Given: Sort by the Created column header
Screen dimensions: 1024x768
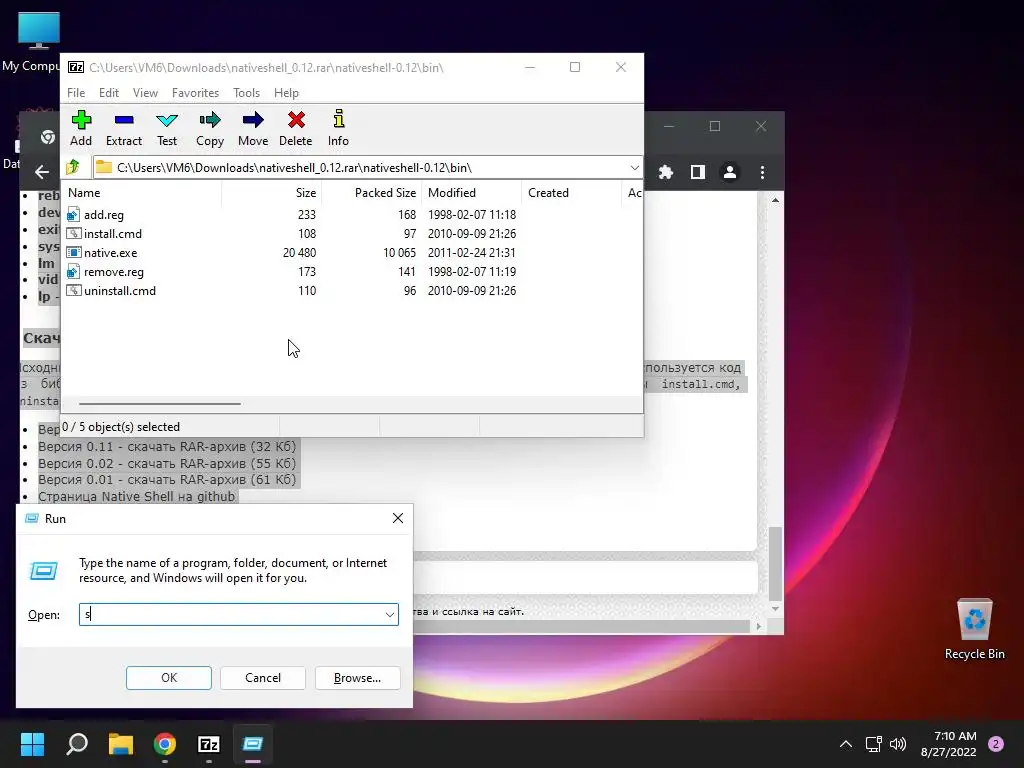Looking at the screenshot, I should coord(571,193).
